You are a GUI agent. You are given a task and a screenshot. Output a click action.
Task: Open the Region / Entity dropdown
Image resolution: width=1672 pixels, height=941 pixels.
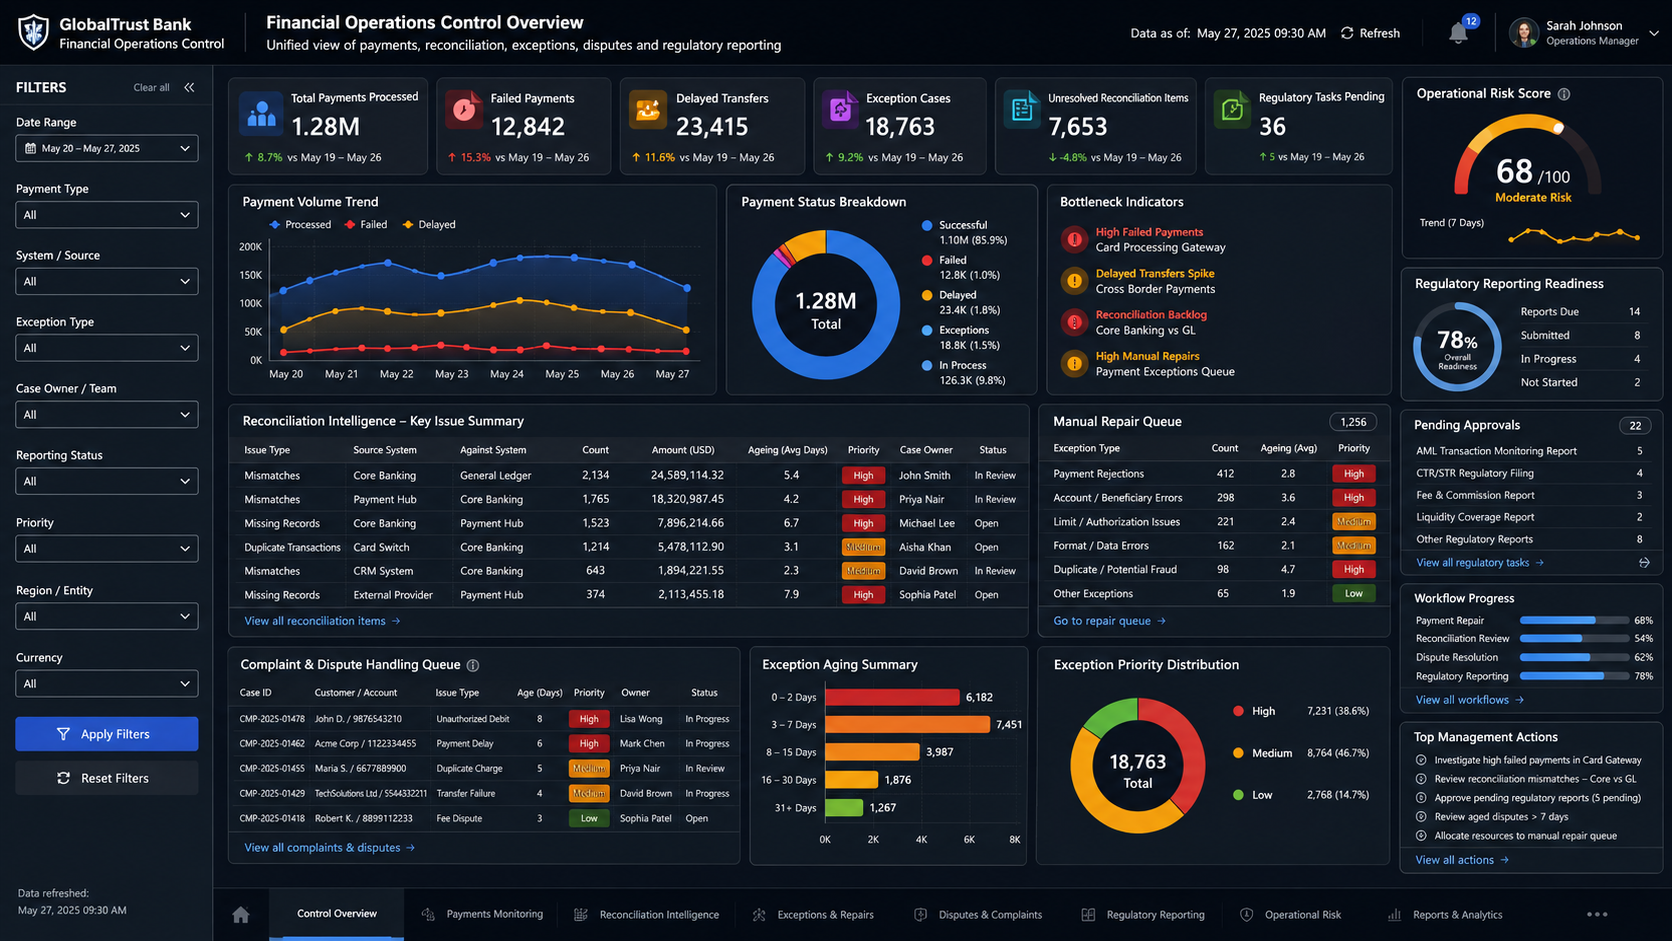click(107, 616)
